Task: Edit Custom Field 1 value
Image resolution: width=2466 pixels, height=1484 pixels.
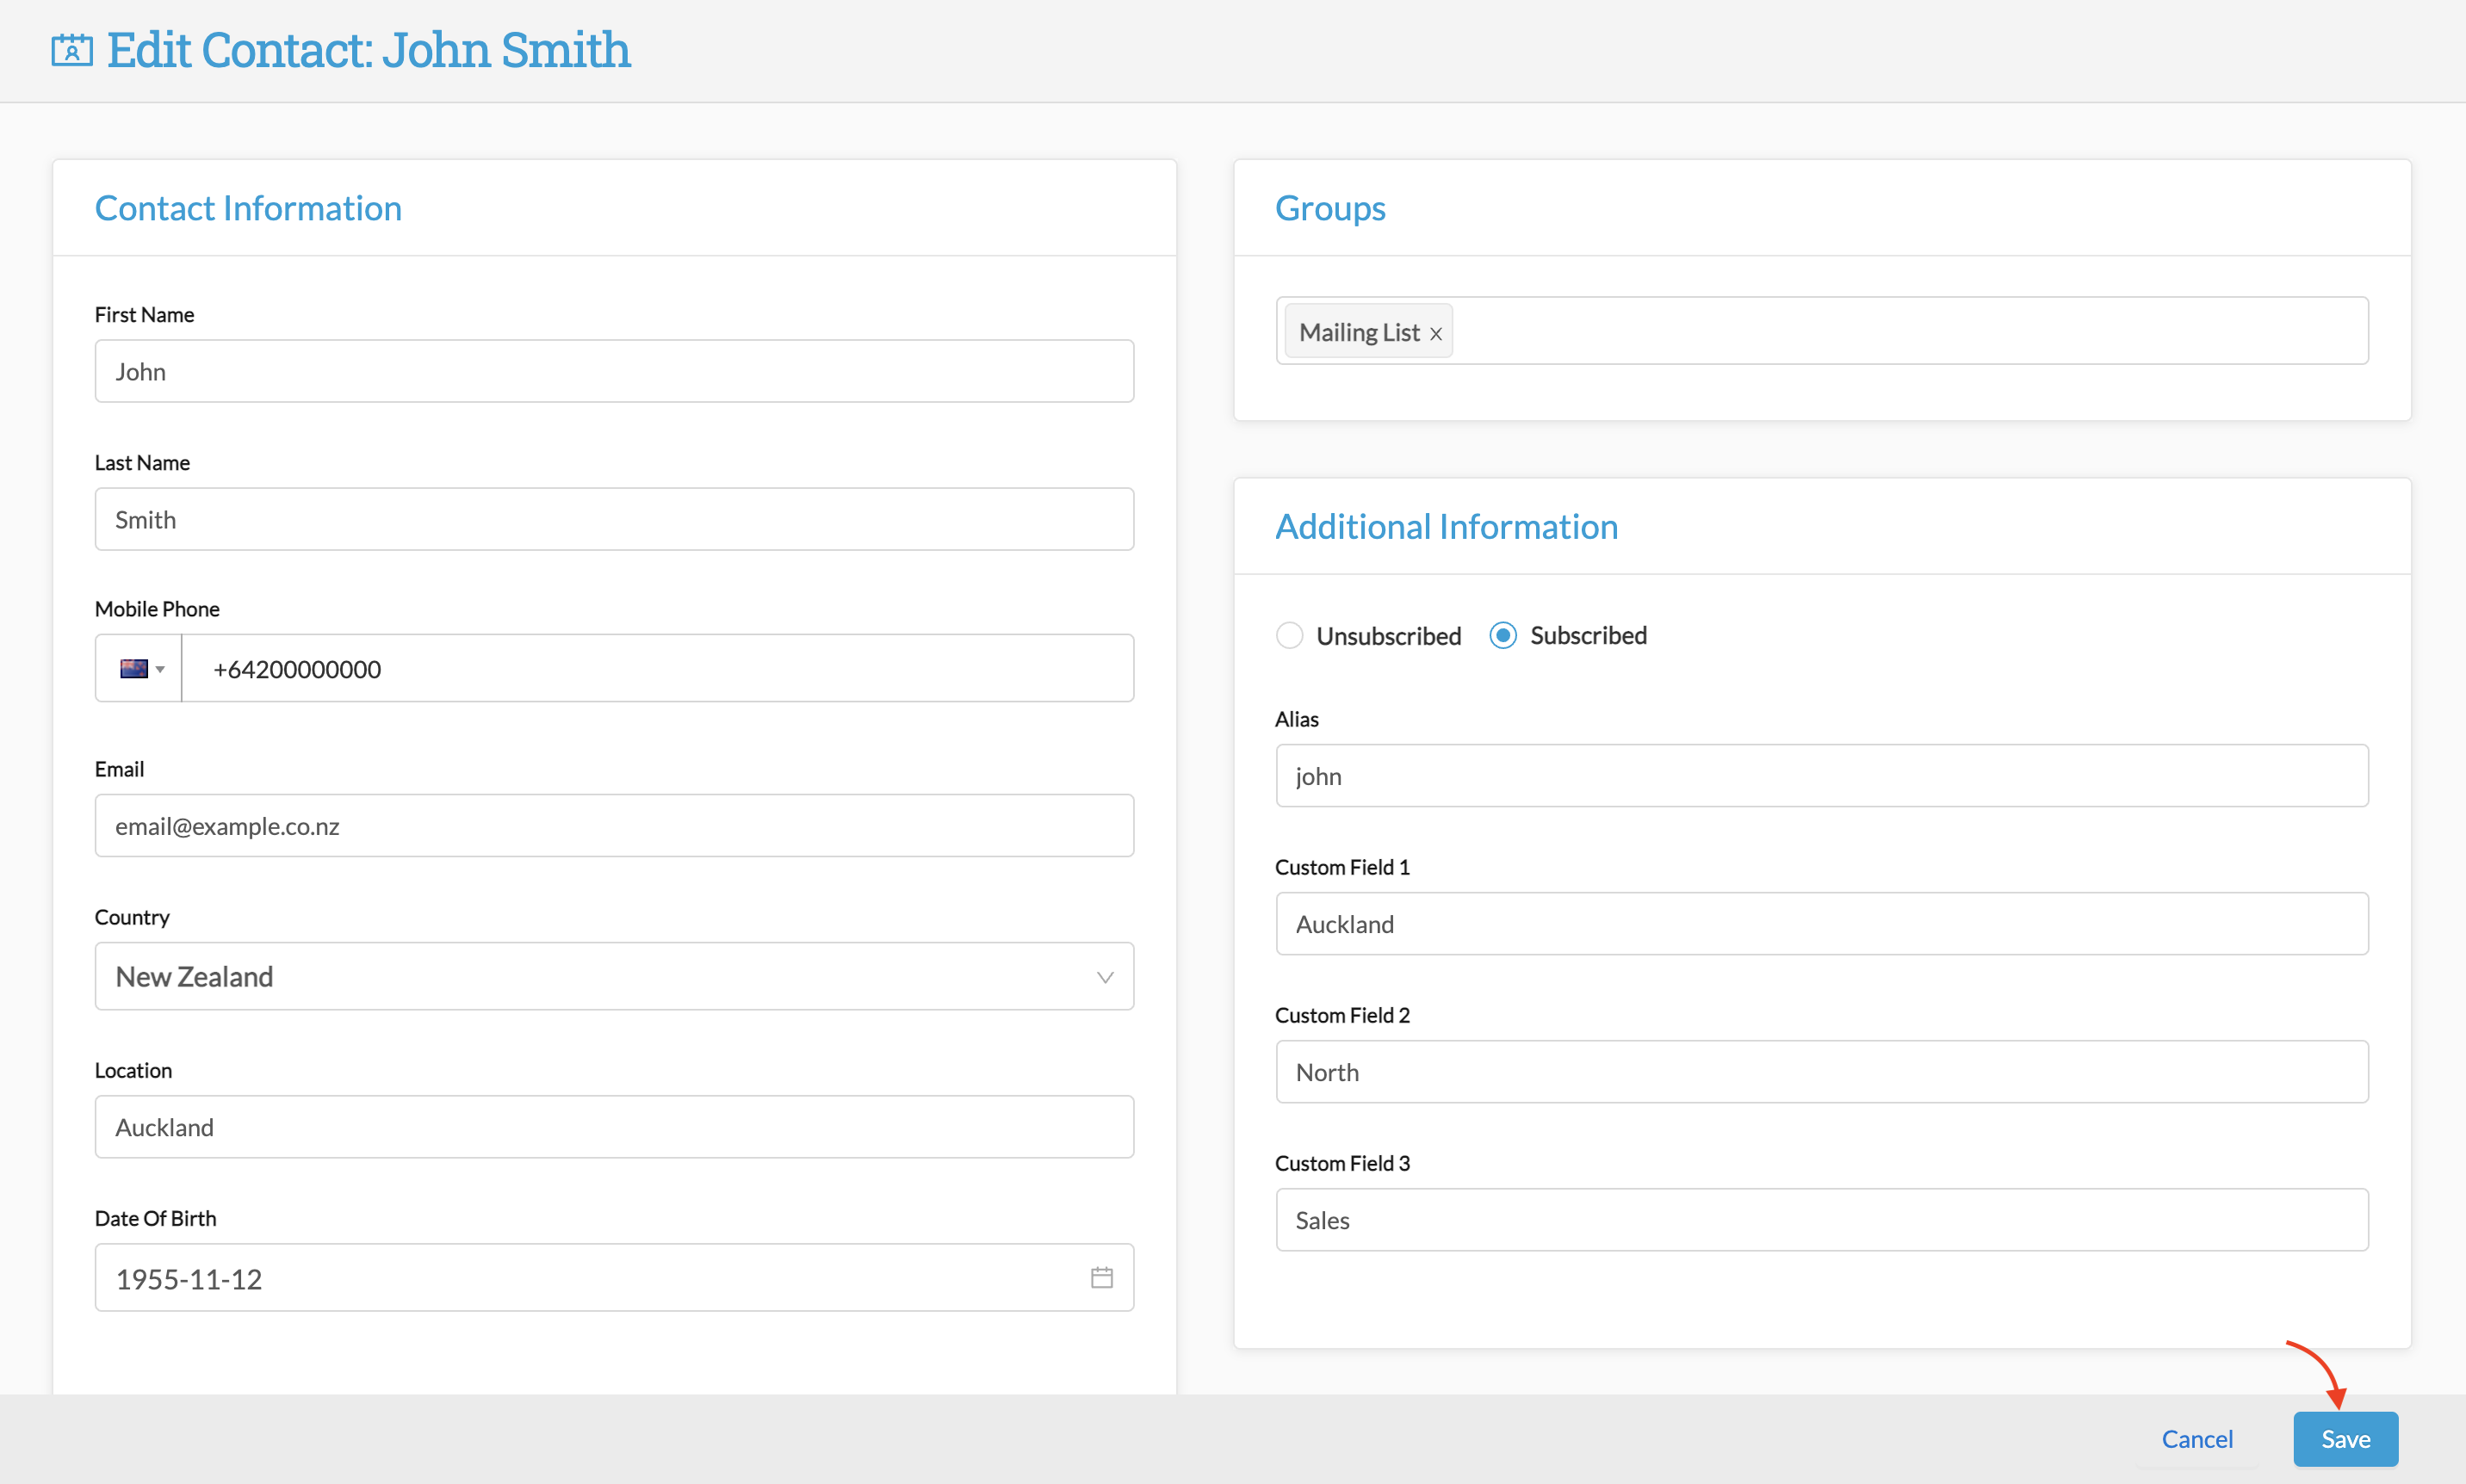Action: (x=1821, y=924)
